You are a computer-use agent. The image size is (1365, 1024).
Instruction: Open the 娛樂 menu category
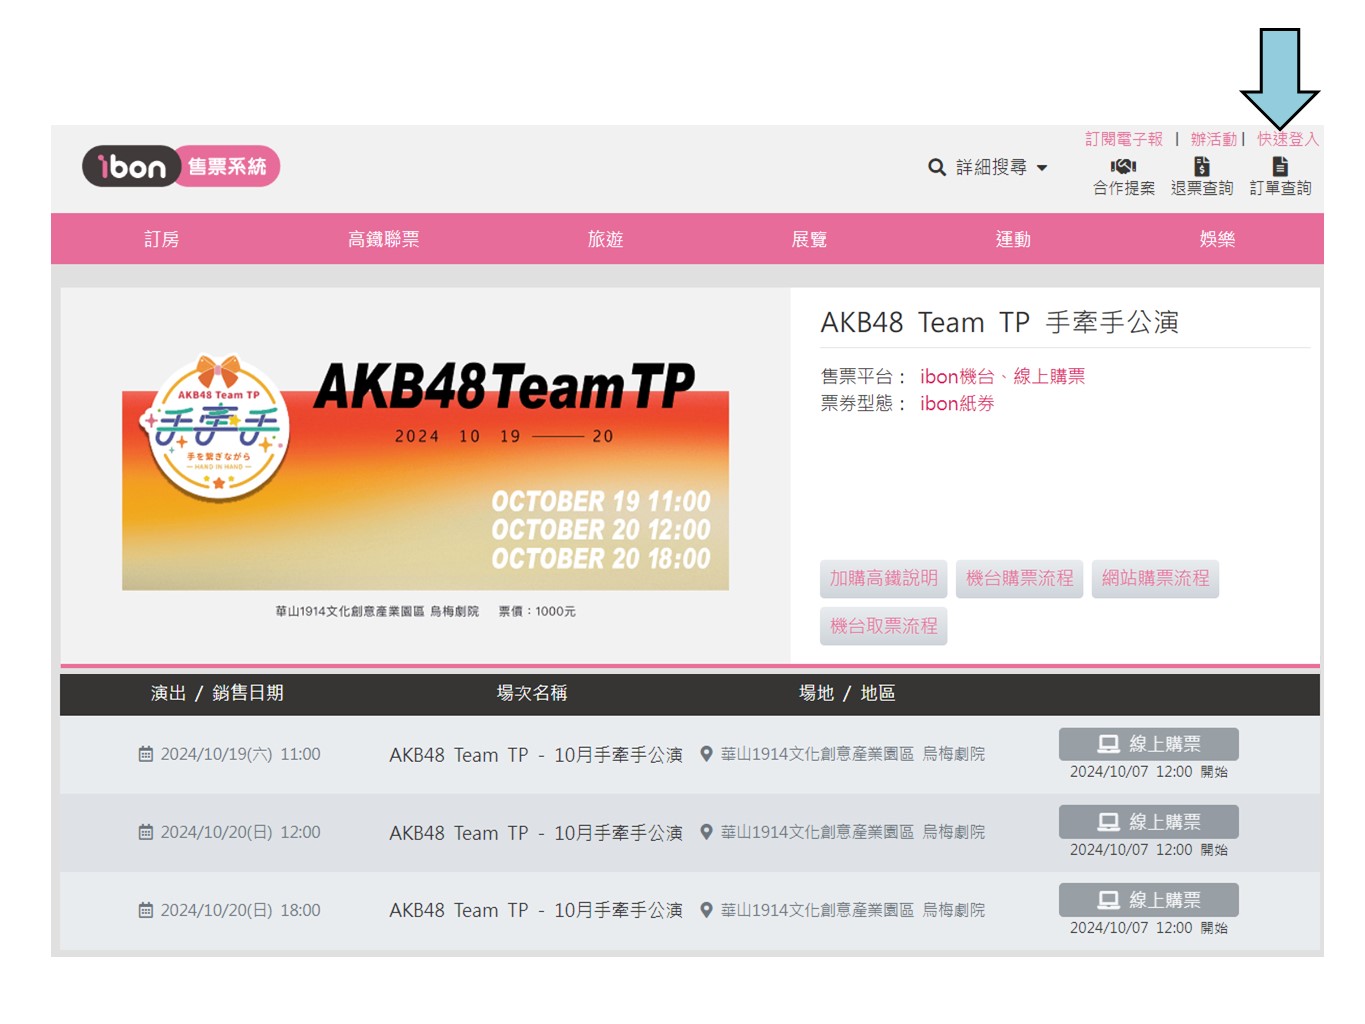(1217, 239)
